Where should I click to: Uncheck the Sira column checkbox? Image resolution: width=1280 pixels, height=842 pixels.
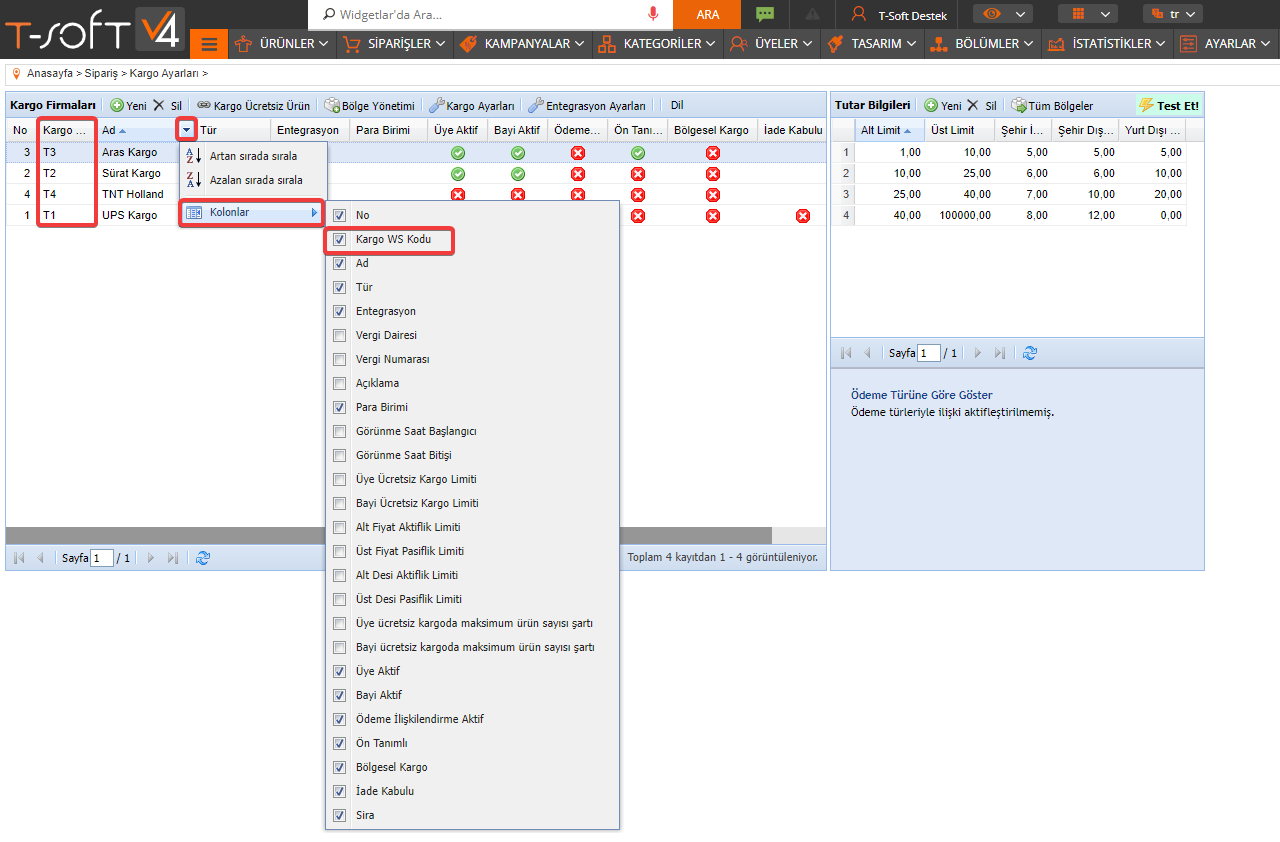[x=340, y=815]
